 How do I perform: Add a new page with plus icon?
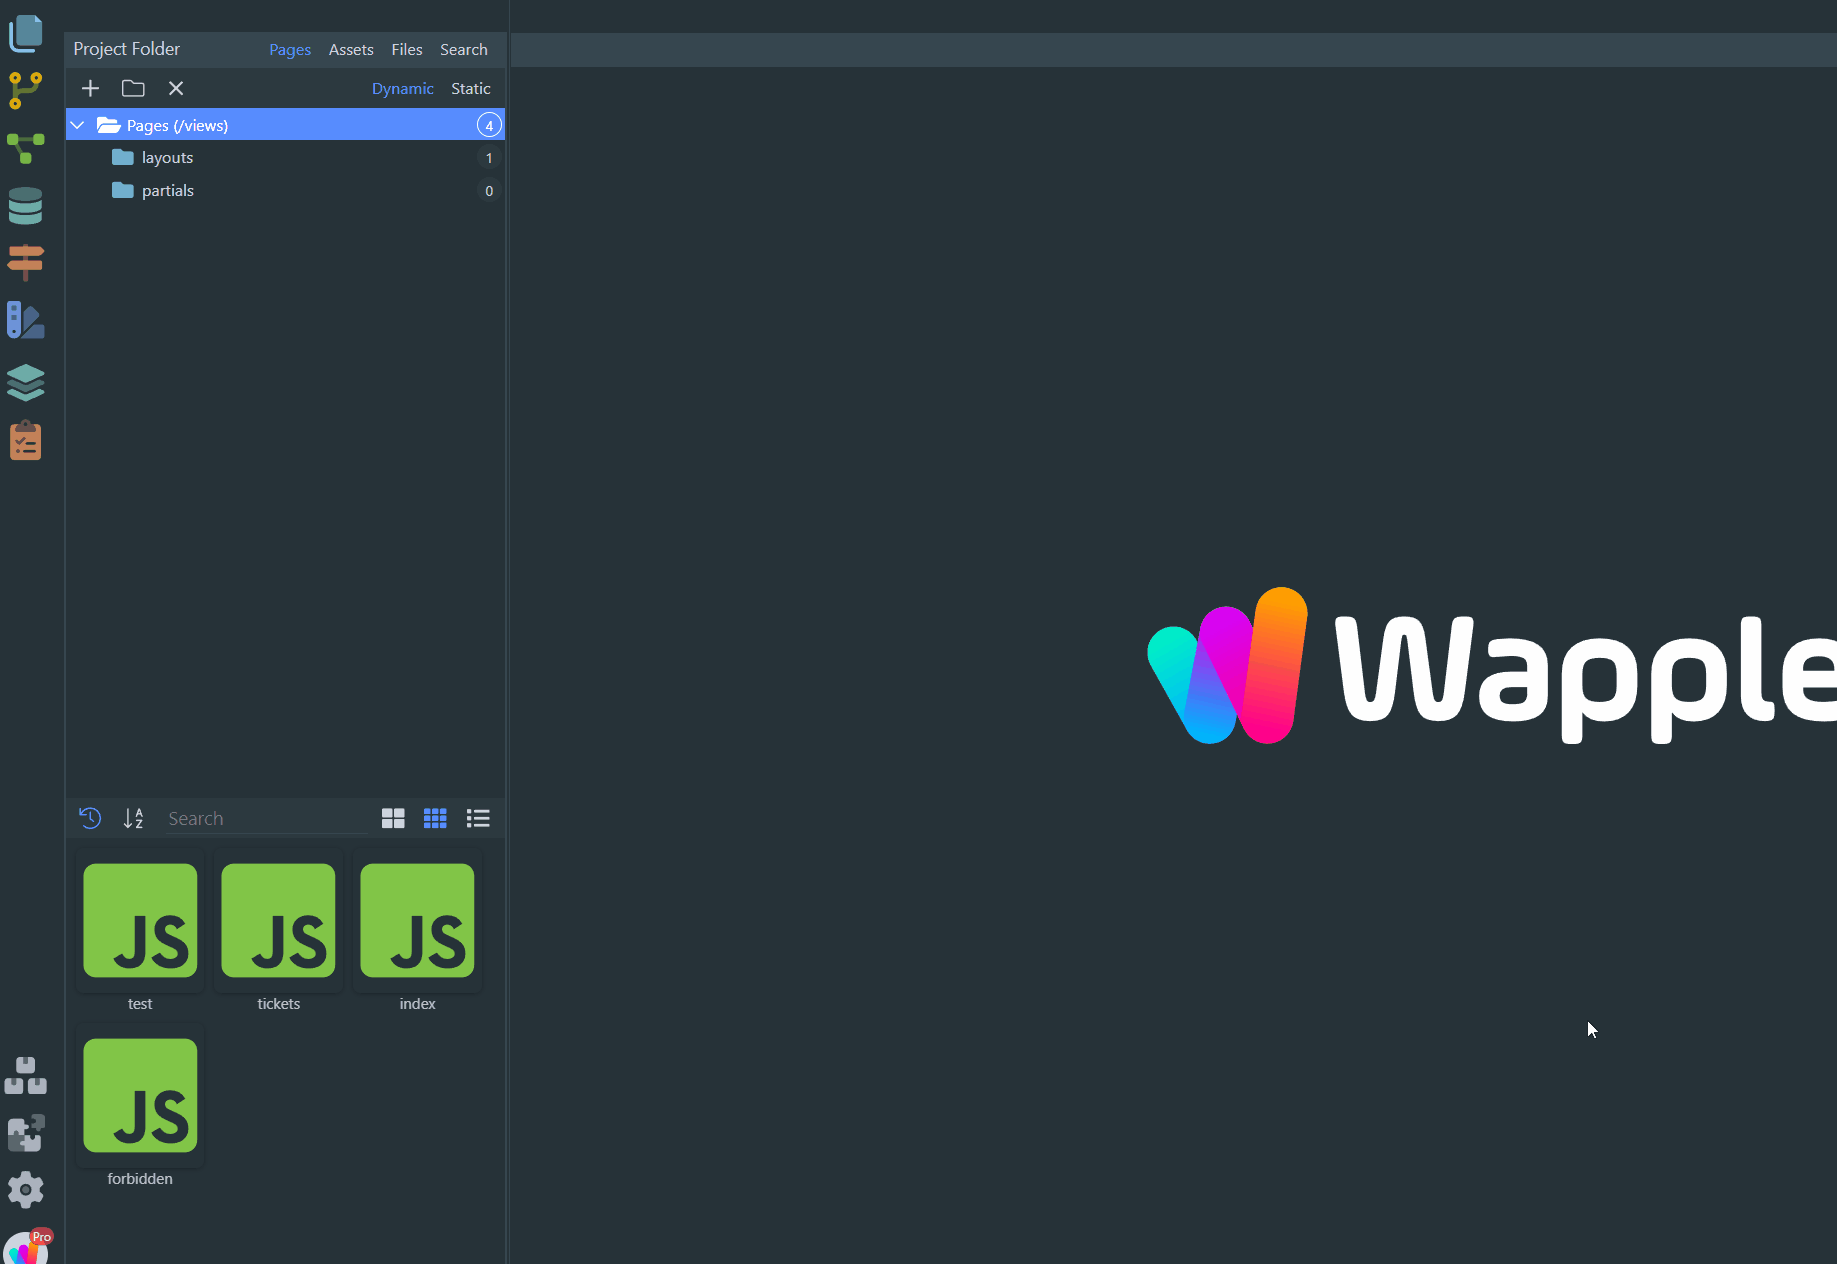[90, 88]
